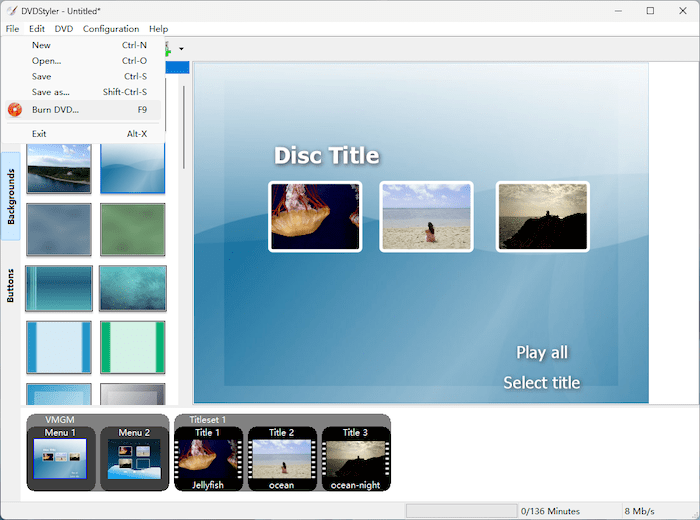
Task: Choose Save as... from File menu
Action: pos(50,92)
